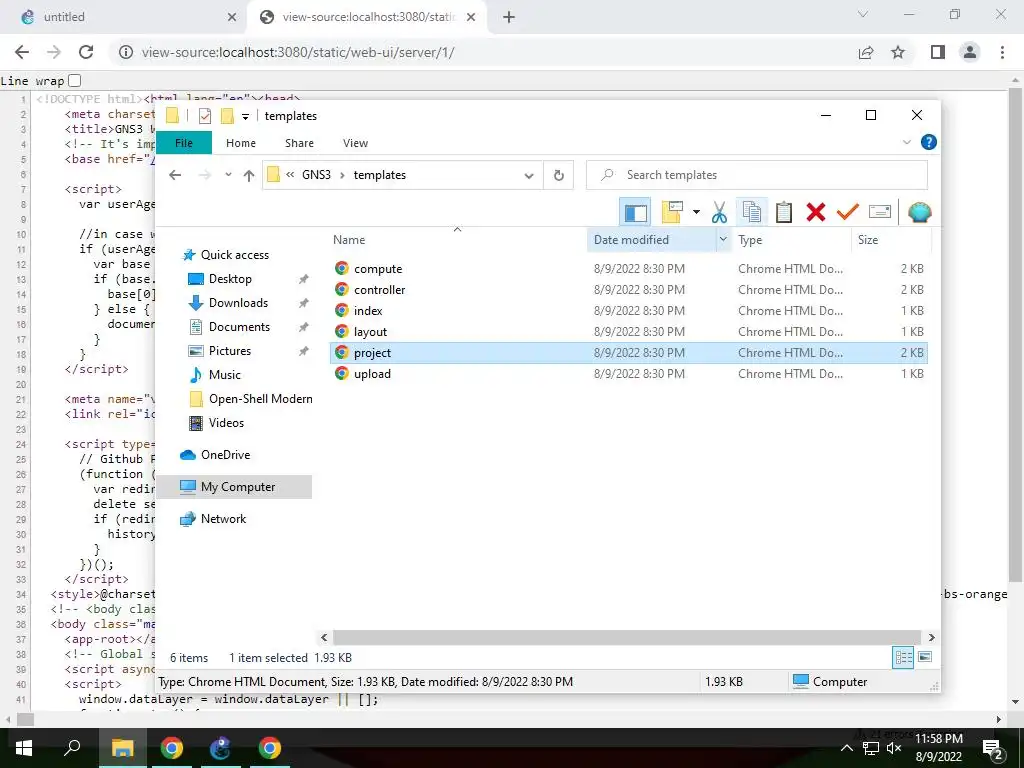Open address bar history dropdown
The image size is (1024, 768).
529,175
